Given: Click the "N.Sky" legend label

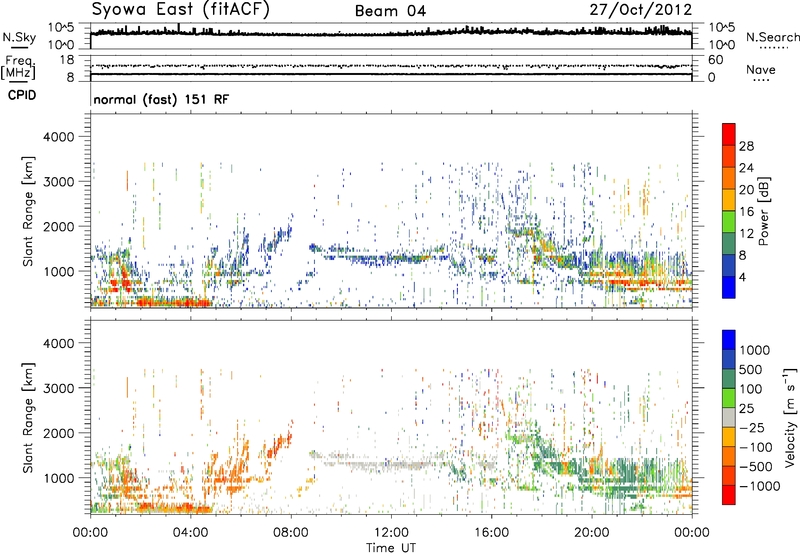Looking at the screenshot, I should (x=19, y=37).
